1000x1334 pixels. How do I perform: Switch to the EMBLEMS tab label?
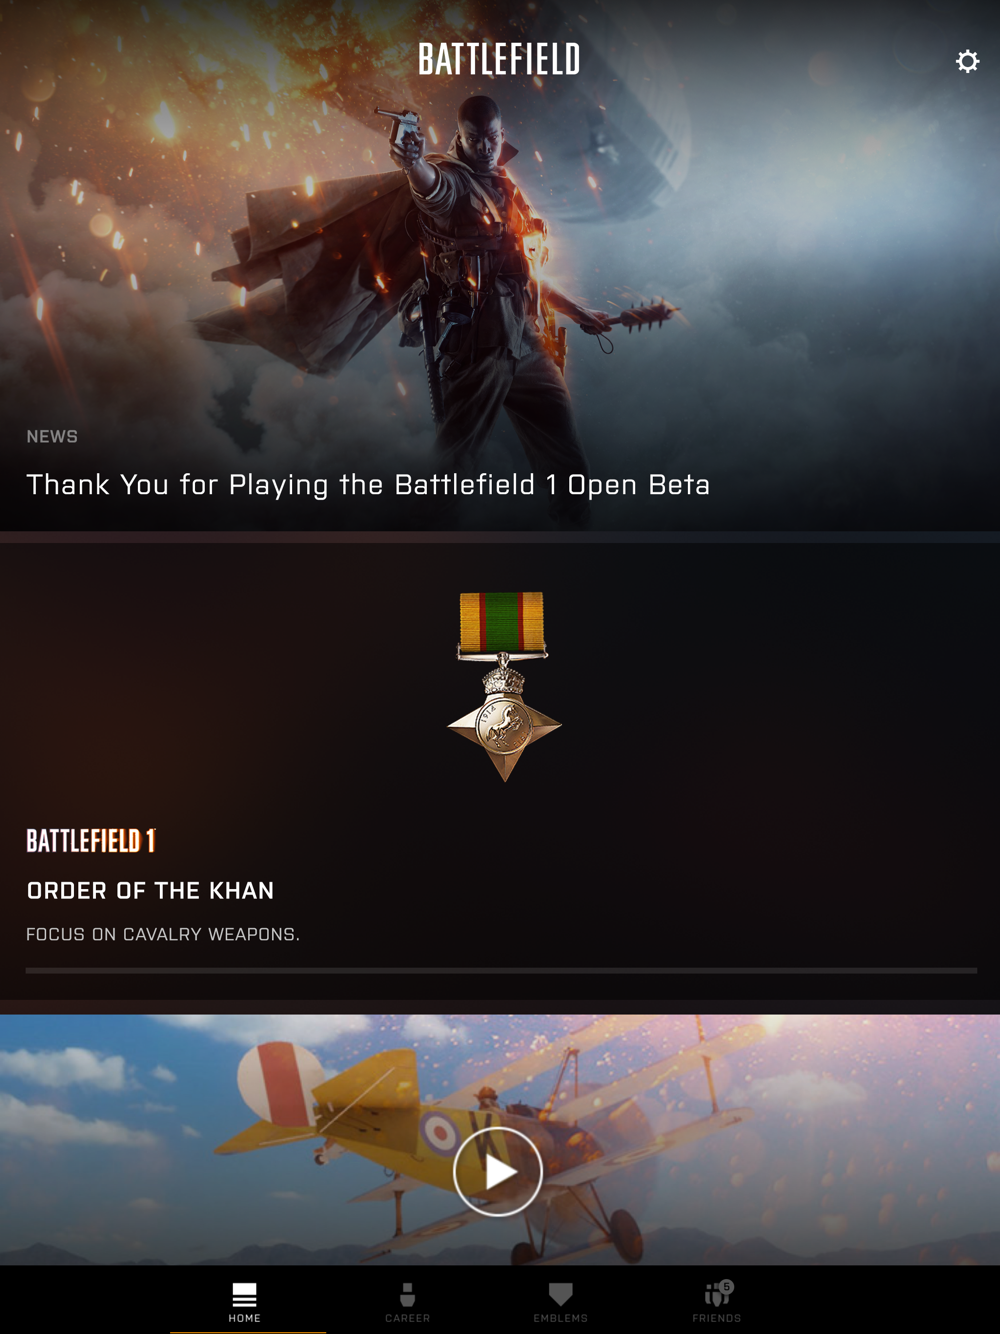[561, 1318]
